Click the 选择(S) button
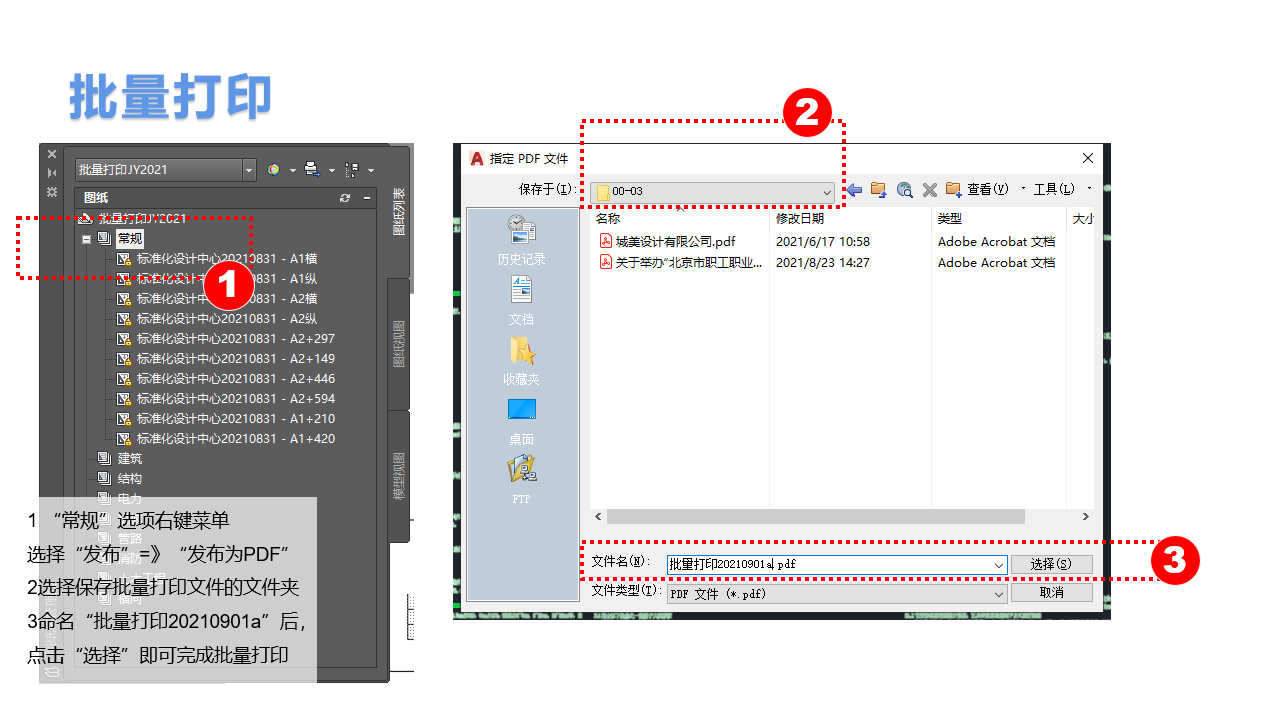Viewport: 1264px width, 711px height. click(x=1051, y=565)
